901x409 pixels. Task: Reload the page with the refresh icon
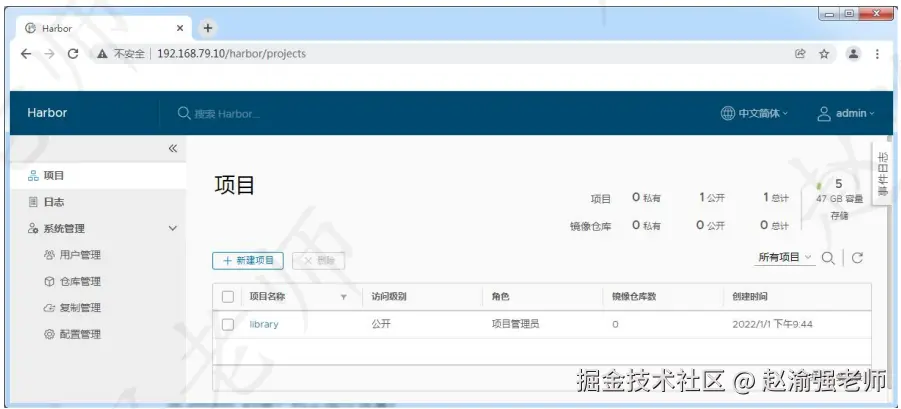click(73, 53)
